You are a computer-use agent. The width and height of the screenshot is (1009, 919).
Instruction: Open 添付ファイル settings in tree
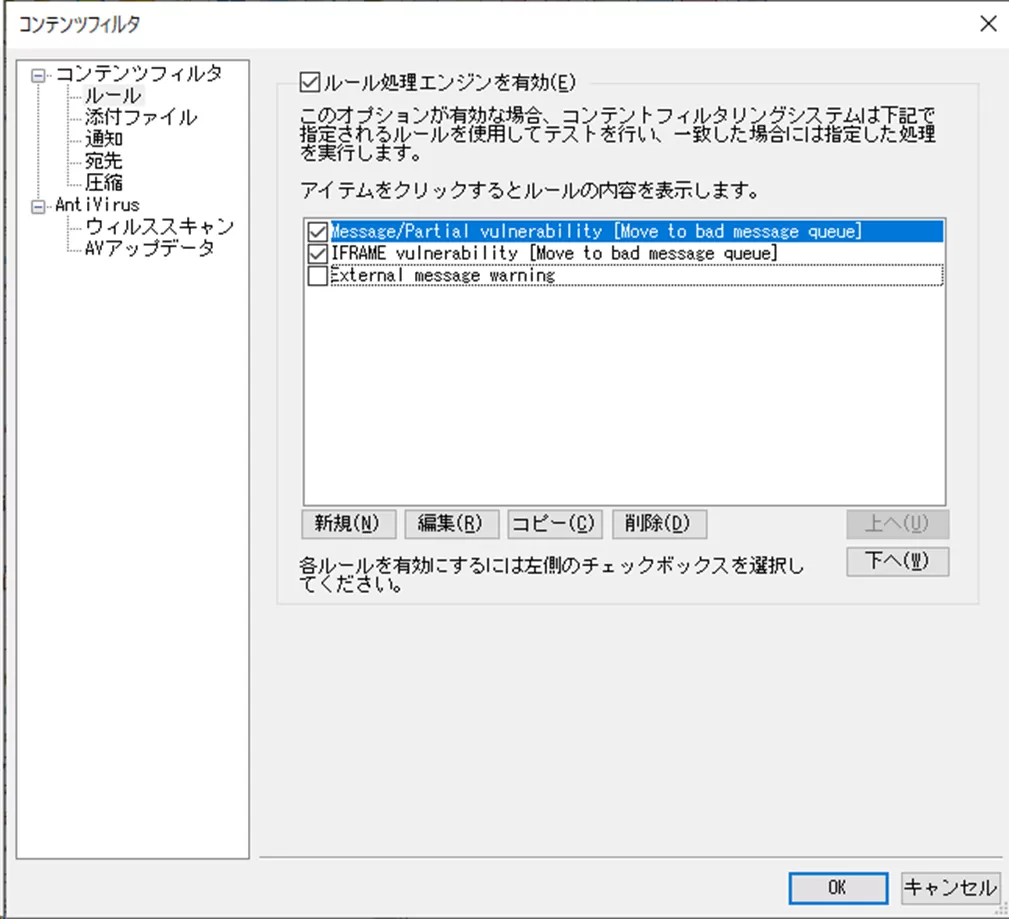pyautogui.click(x=140, y=118)
